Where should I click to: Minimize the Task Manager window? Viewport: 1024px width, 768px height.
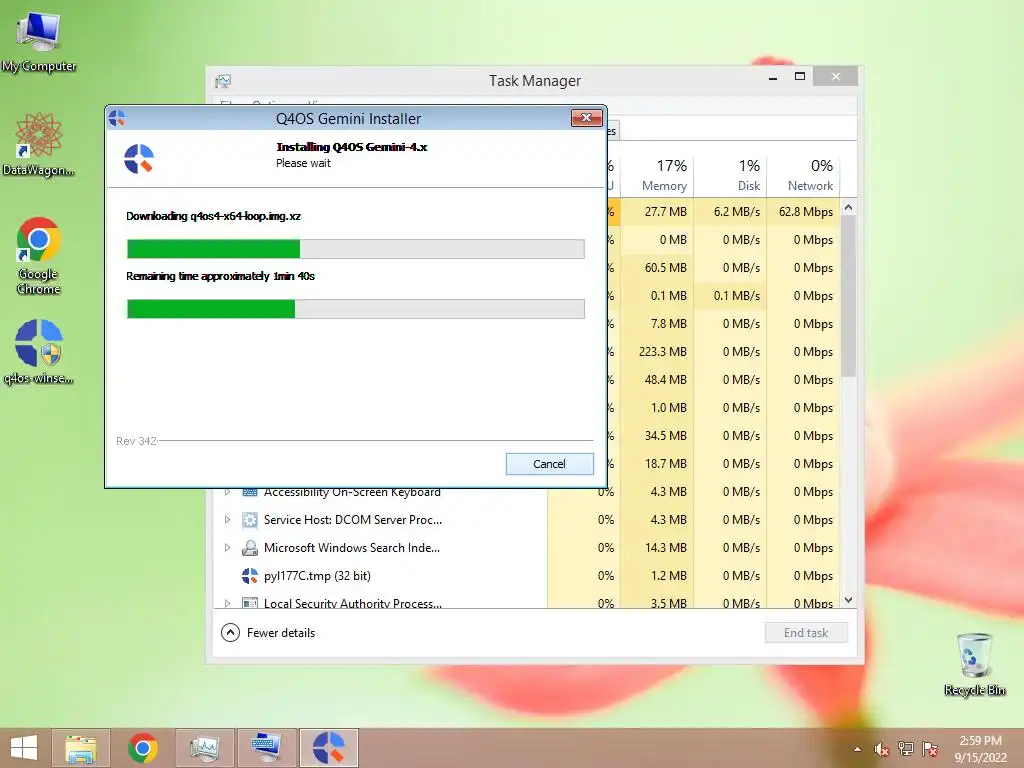pyautogui.click(x=773, y=77)
